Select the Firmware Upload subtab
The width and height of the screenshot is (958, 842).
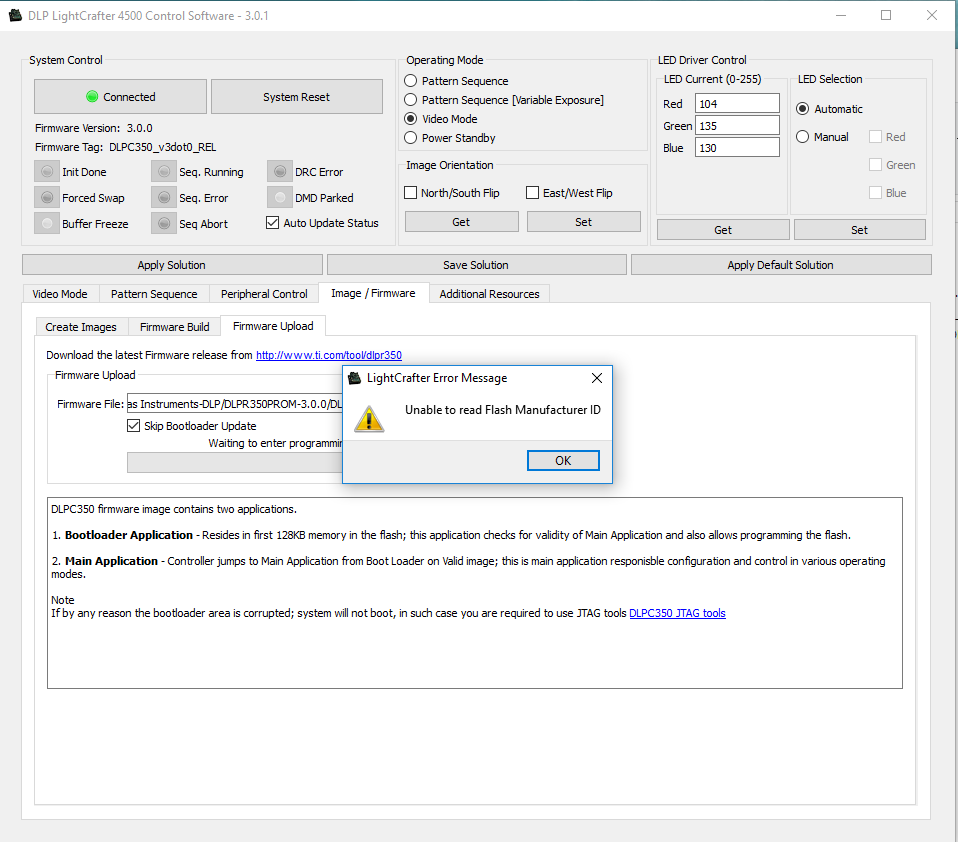[273, 326]
